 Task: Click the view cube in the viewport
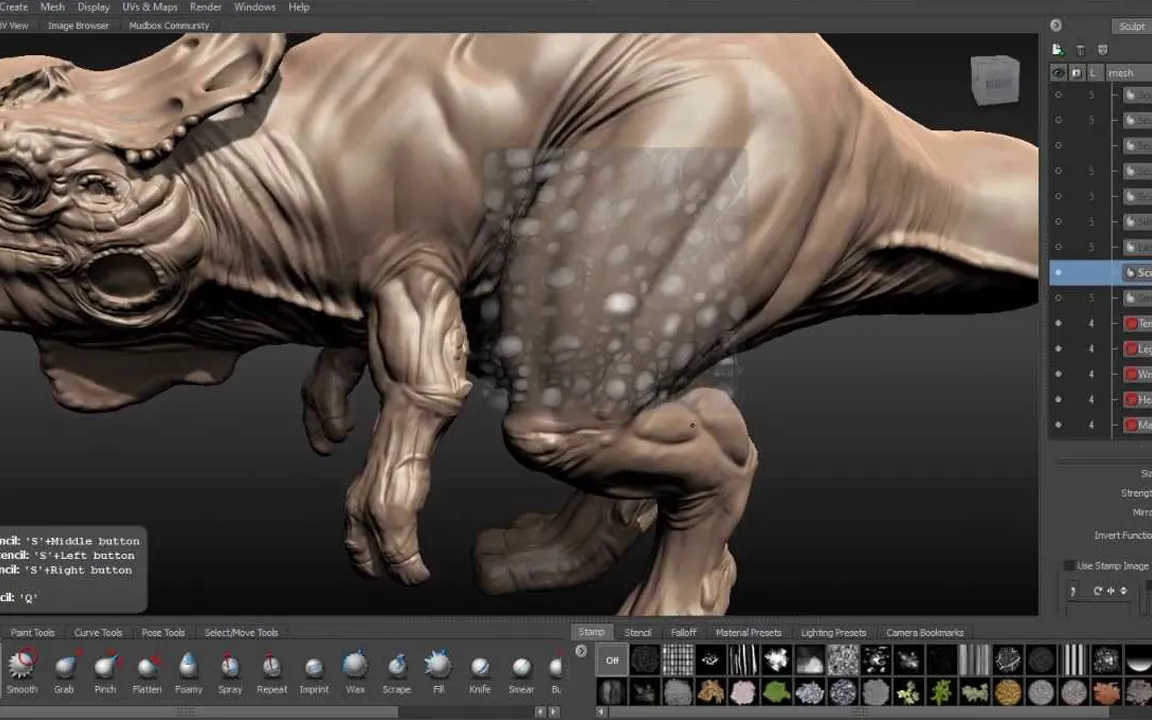[x=994, y=81]
